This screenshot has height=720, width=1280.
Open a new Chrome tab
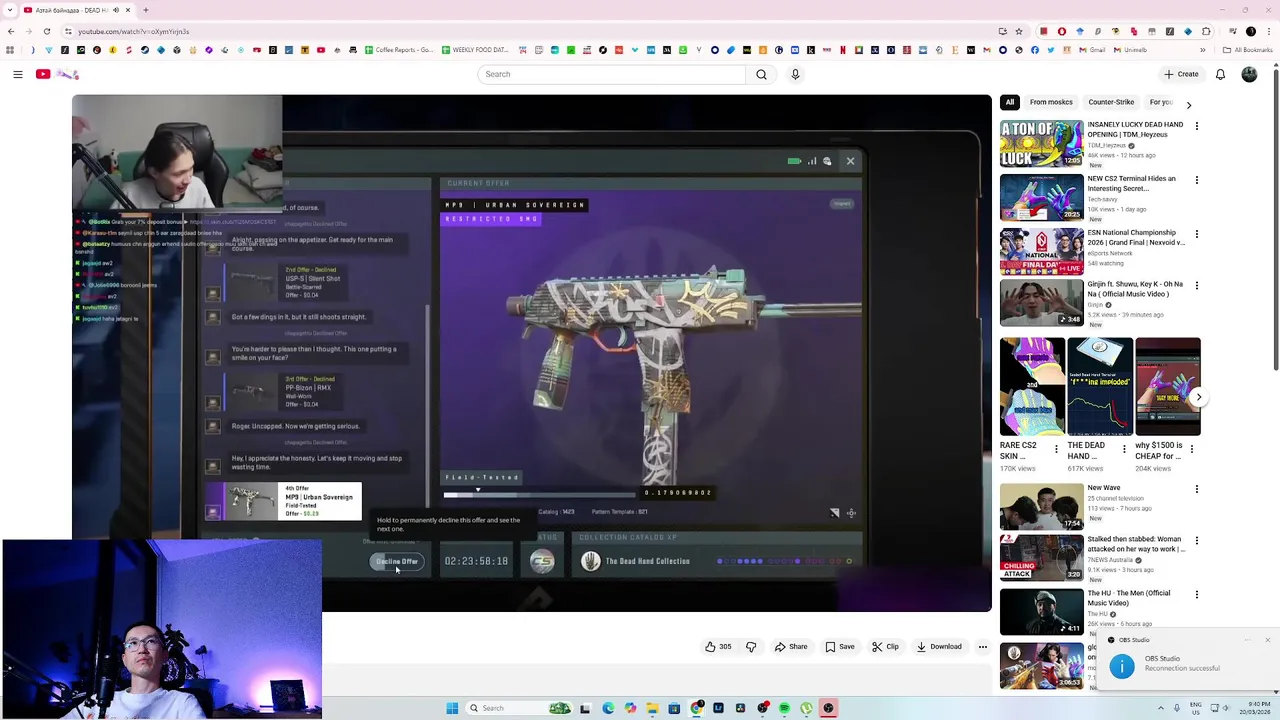[x=146, y=10]
